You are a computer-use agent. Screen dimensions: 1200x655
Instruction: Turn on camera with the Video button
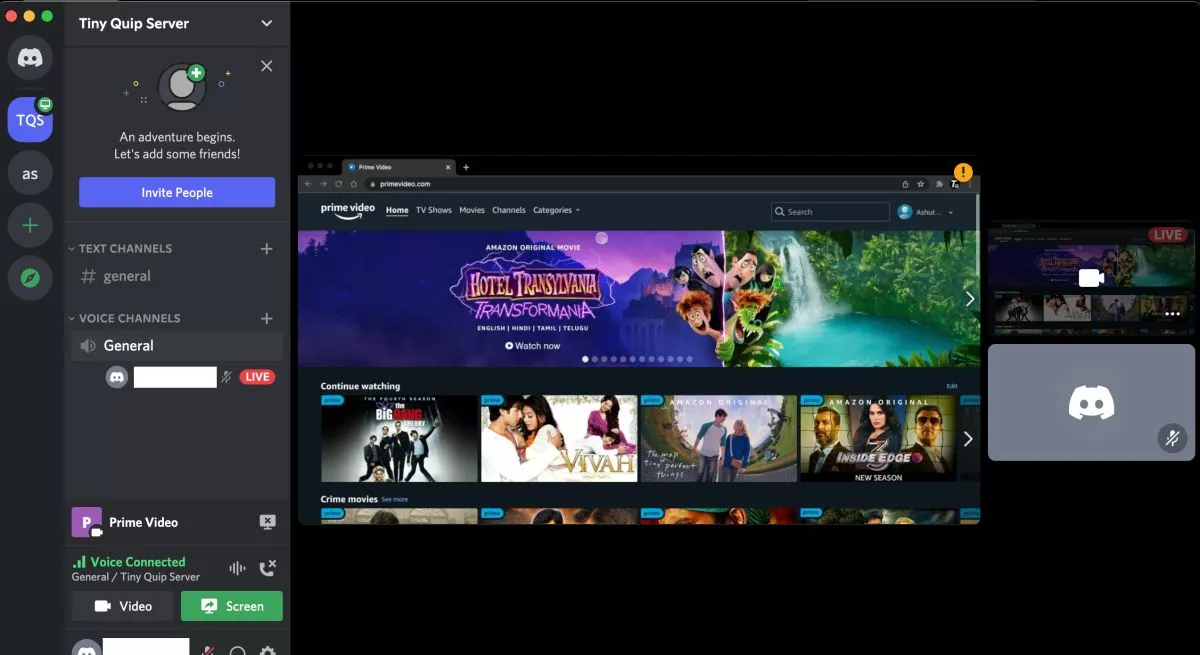pyautogui.click(x=123, y=606)
